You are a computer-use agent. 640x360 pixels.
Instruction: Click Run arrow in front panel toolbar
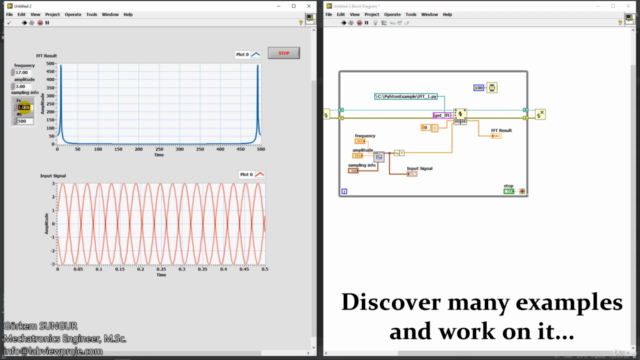(x=24, y=23)
